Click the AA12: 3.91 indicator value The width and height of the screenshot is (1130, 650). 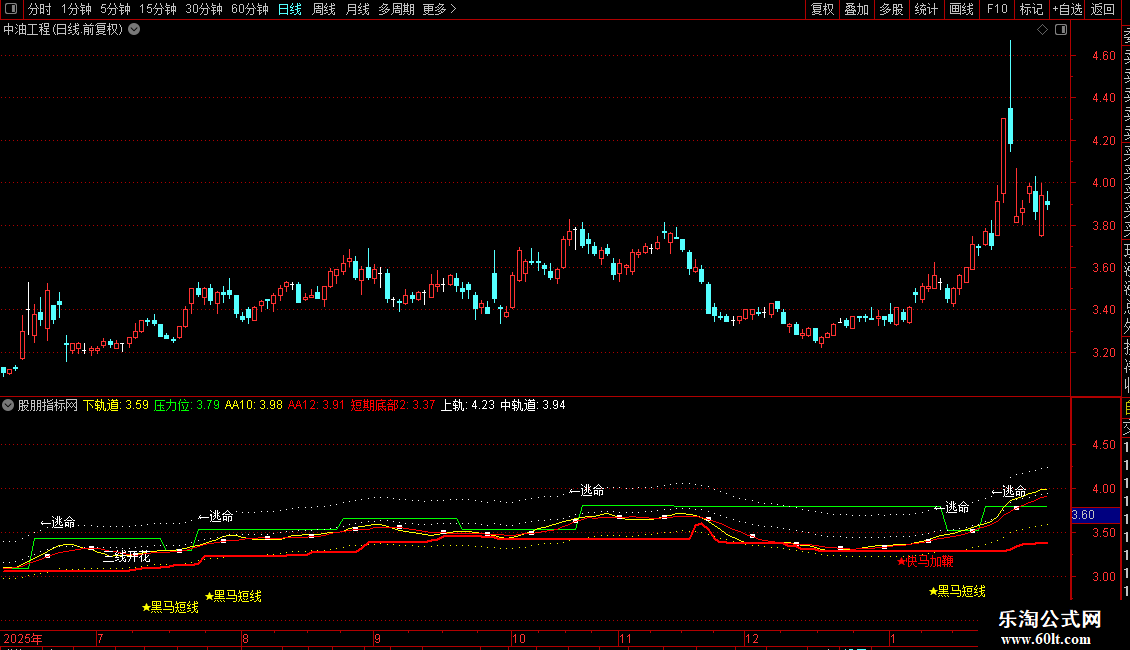[316, 405]
